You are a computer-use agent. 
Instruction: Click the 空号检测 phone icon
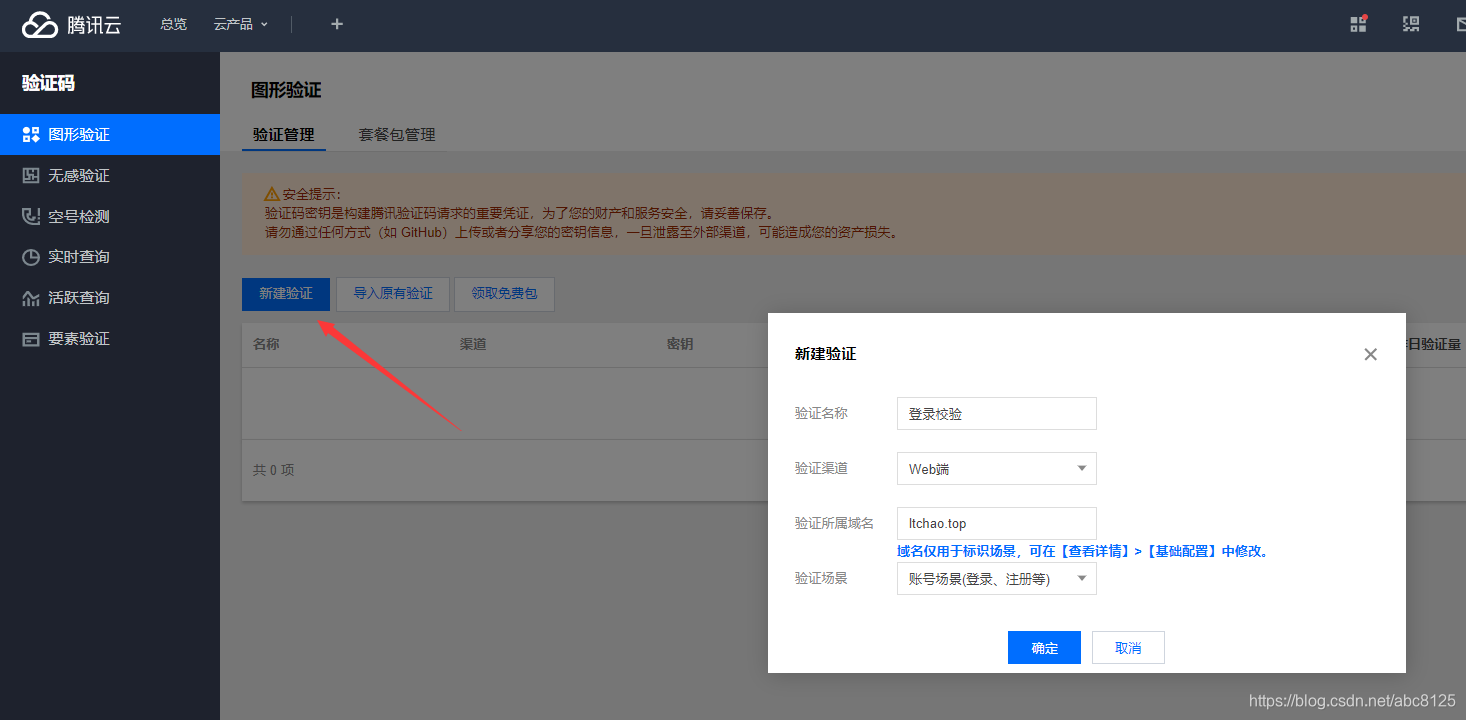click(x=31, y=216)
